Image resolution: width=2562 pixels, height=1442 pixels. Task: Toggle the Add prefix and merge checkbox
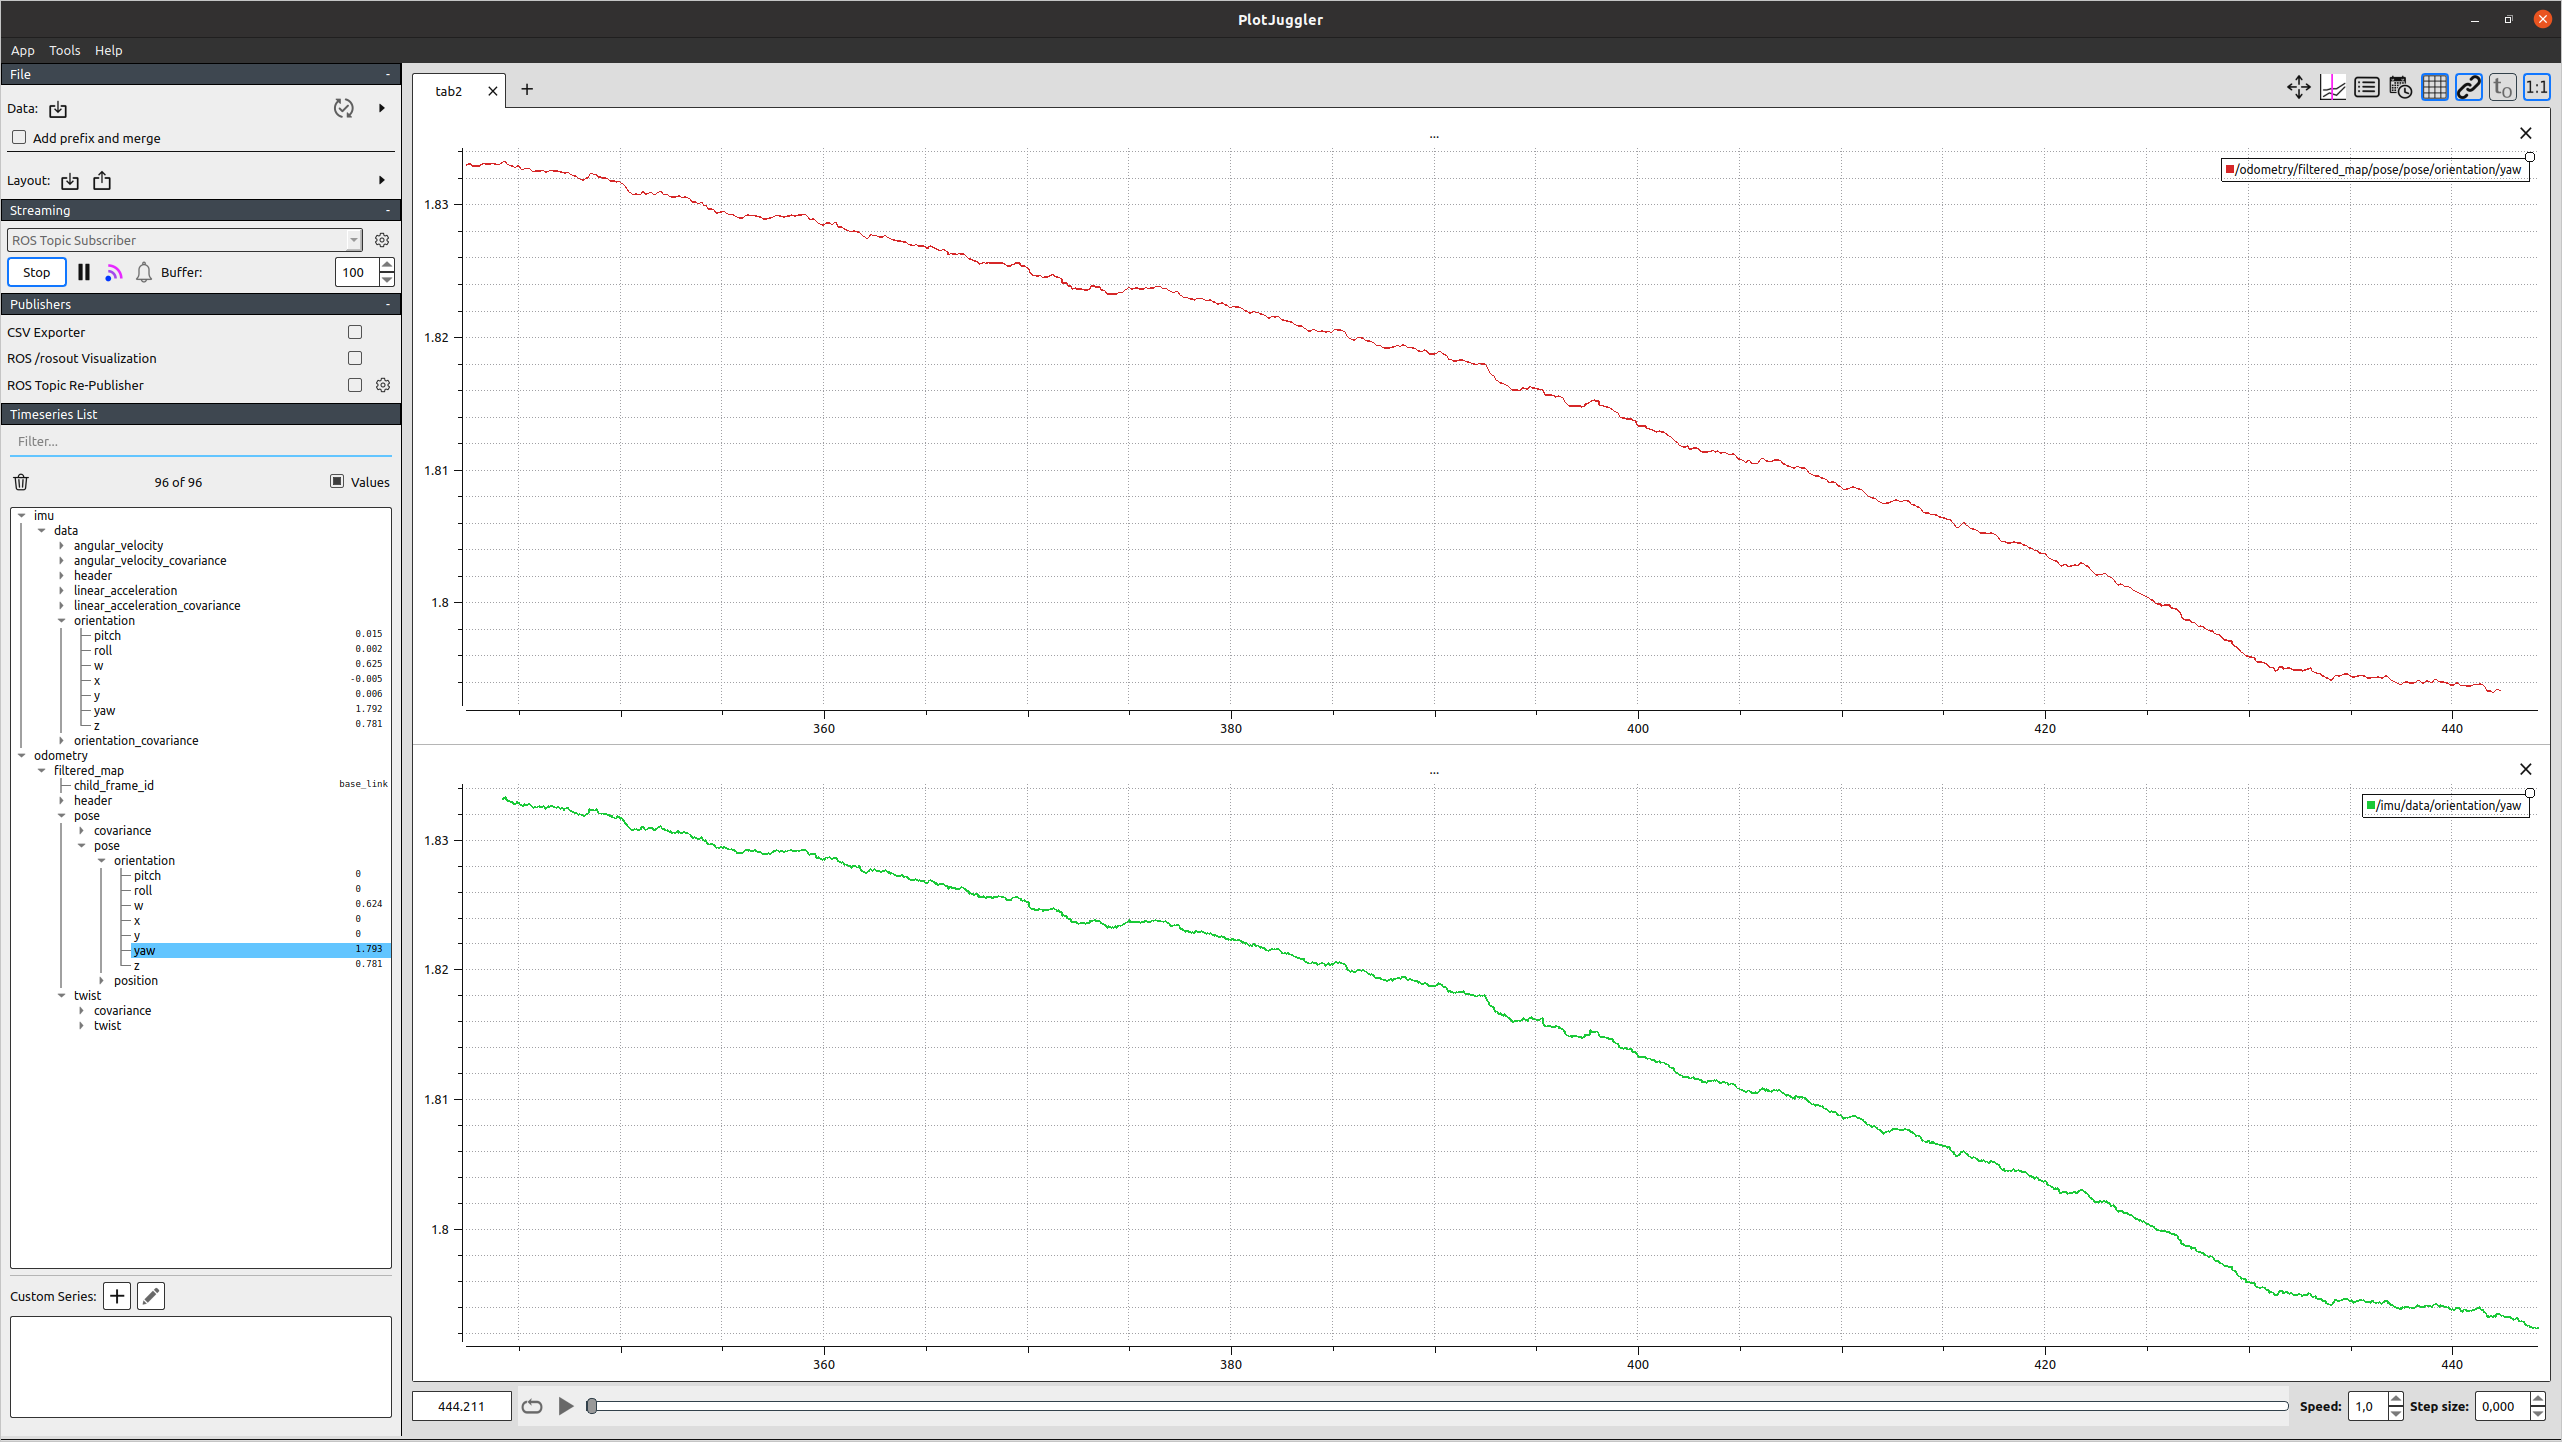coord(19,137)
